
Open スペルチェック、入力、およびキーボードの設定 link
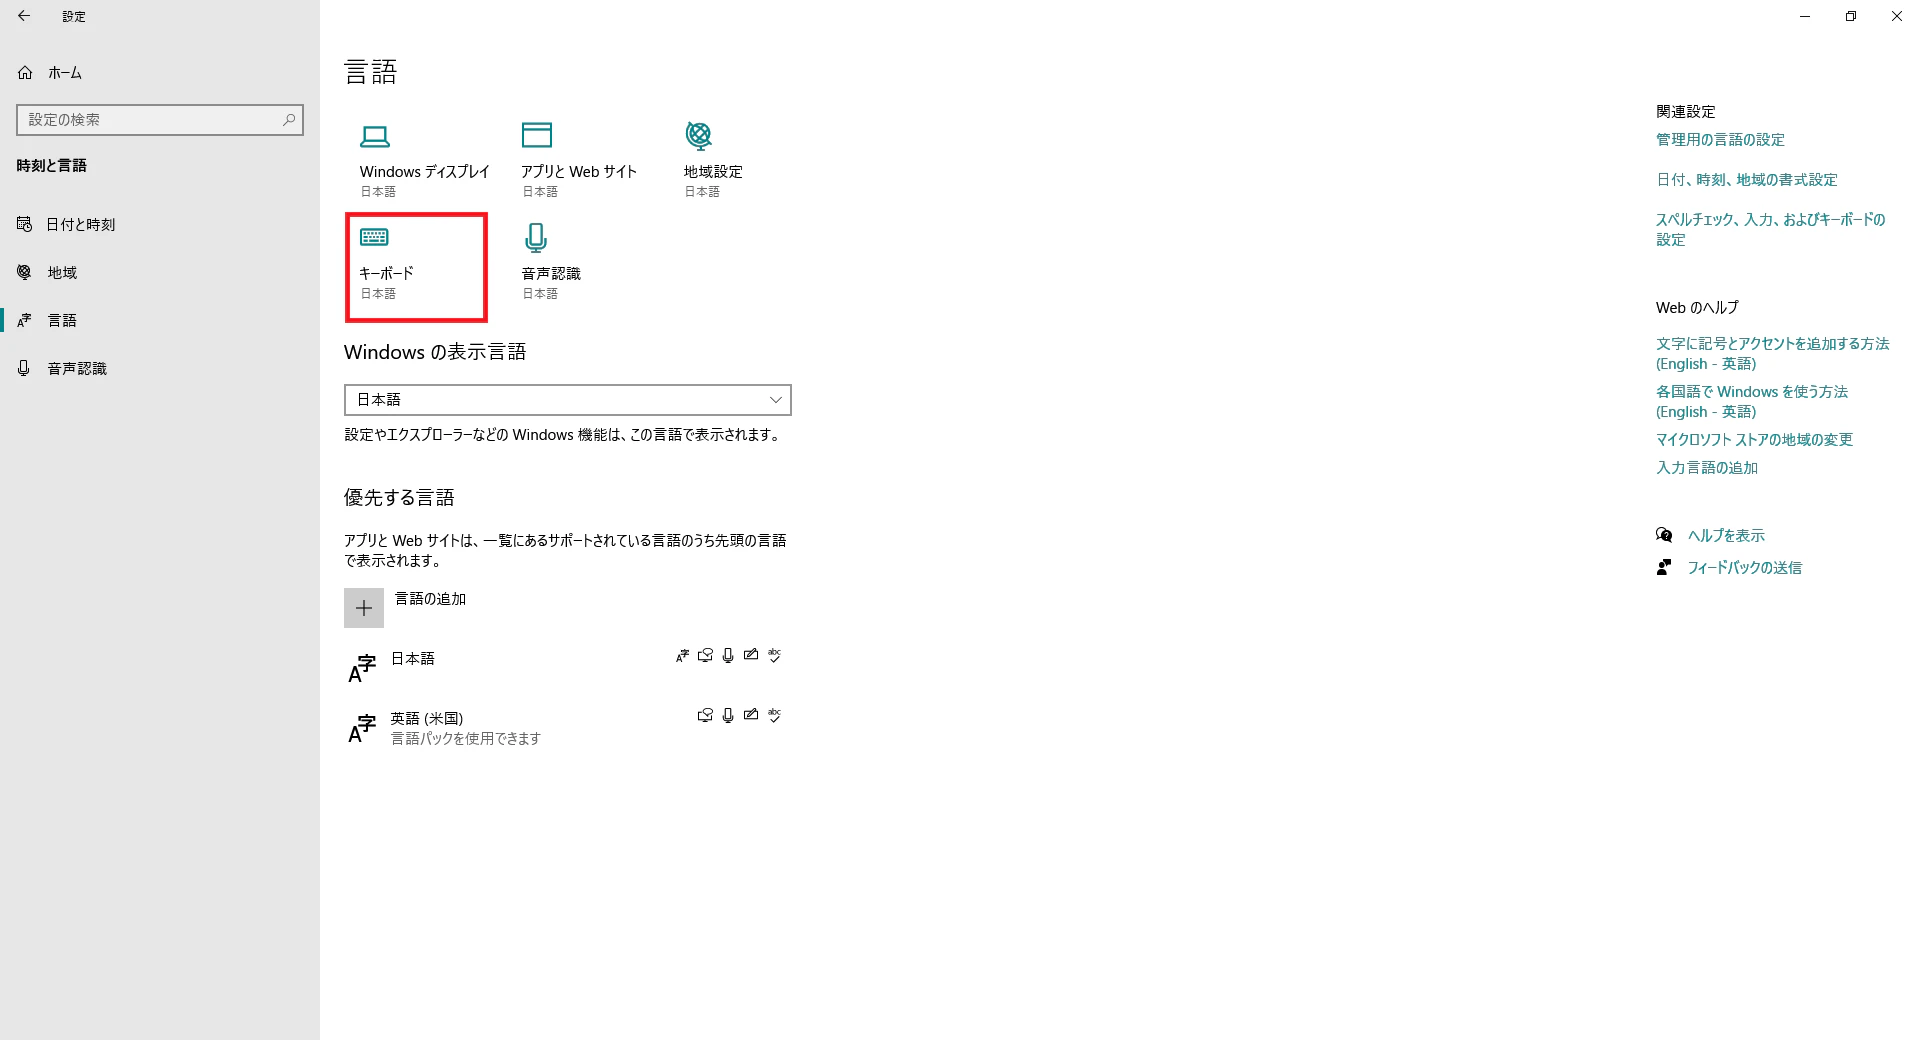pyautogui.click(x=1770, y=230)
